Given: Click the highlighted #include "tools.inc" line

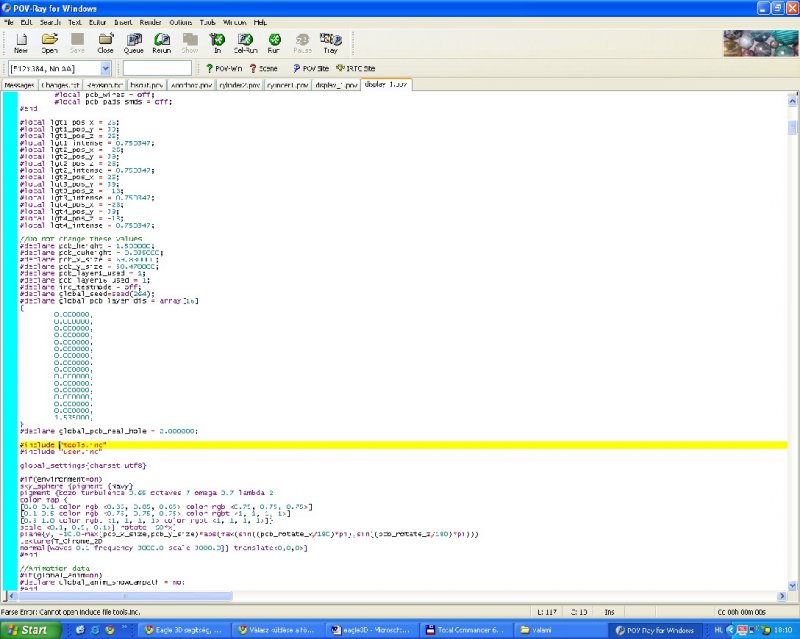Looking at the screenshot, I should pos(403,445).
